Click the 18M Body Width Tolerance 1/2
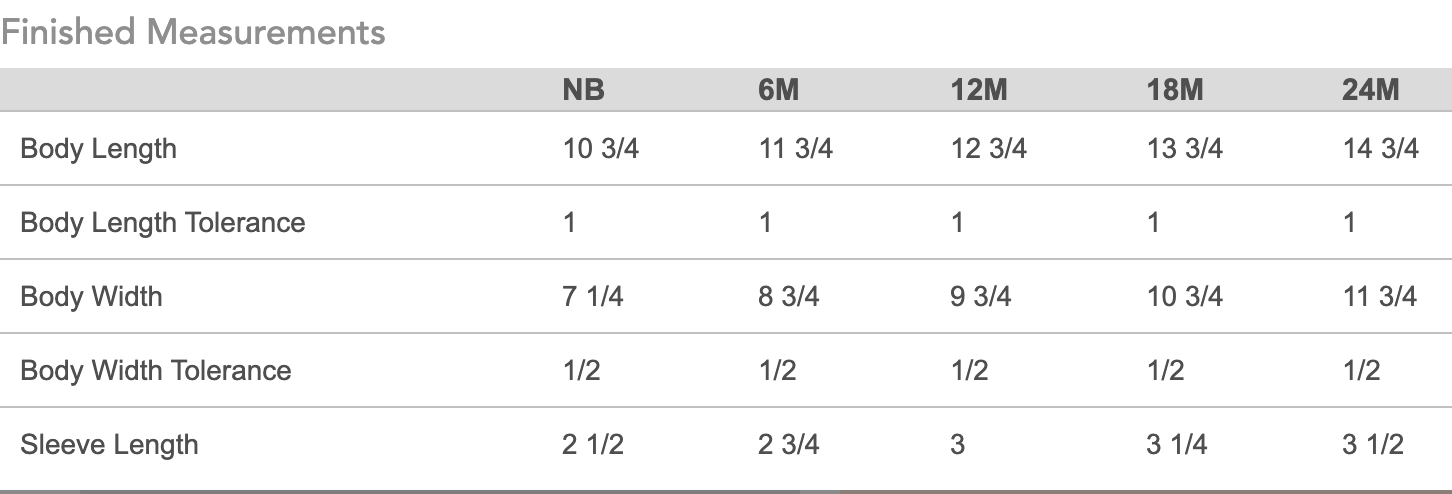 pyautogui.click(x=1164, y=370)
